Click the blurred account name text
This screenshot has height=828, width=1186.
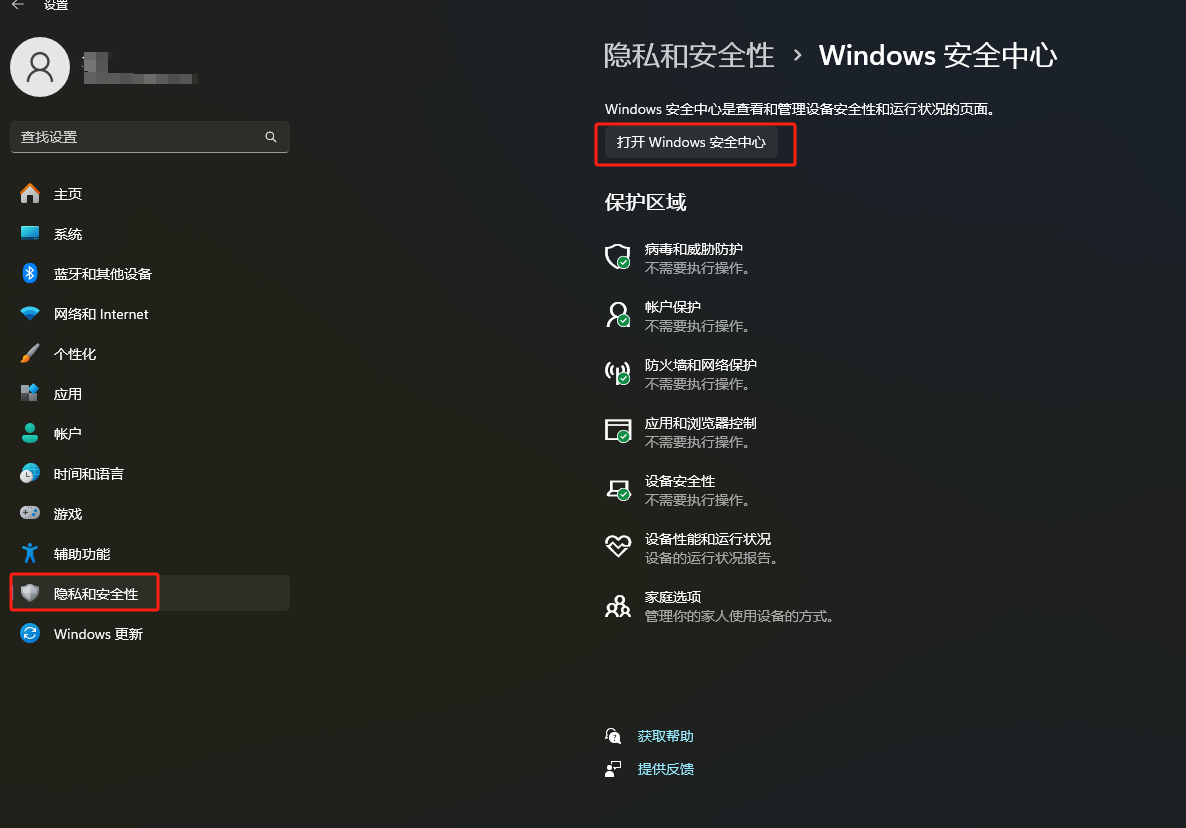[x=140, y=68]
